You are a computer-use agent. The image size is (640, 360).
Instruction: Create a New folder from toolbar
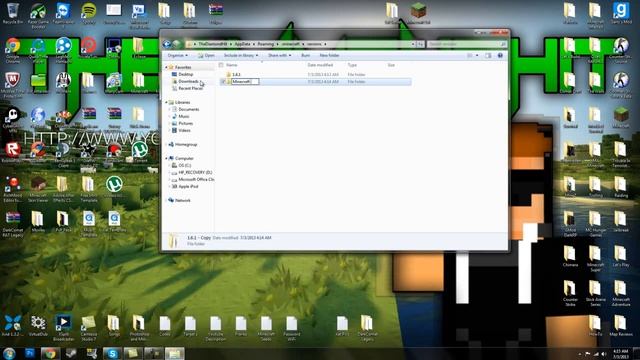tap(329, 55)
